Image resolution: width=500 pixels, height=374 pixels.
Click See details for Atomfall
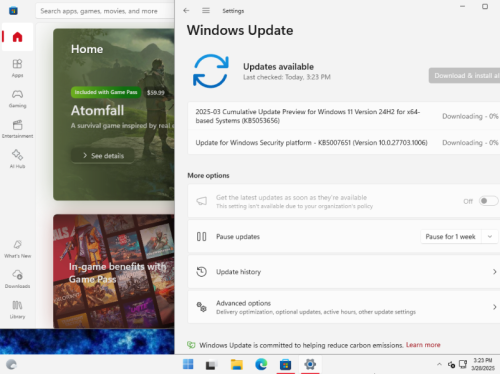point(103,156)
